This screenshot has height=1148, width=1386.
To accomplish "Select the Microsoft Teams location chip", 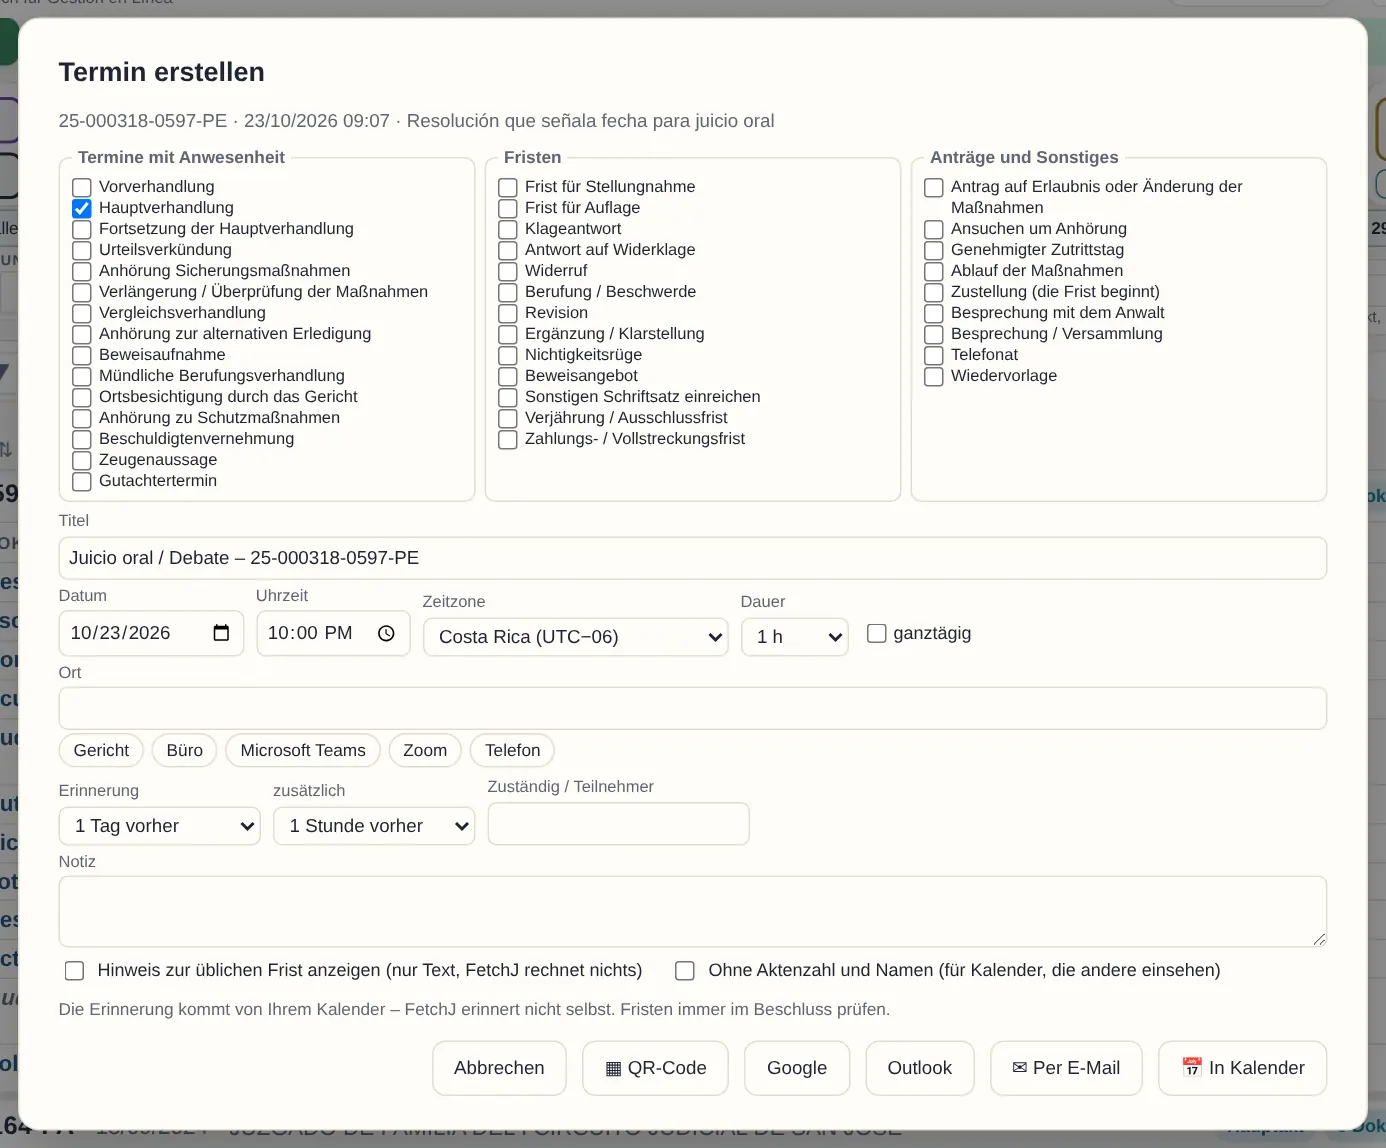I will (303, 750).
